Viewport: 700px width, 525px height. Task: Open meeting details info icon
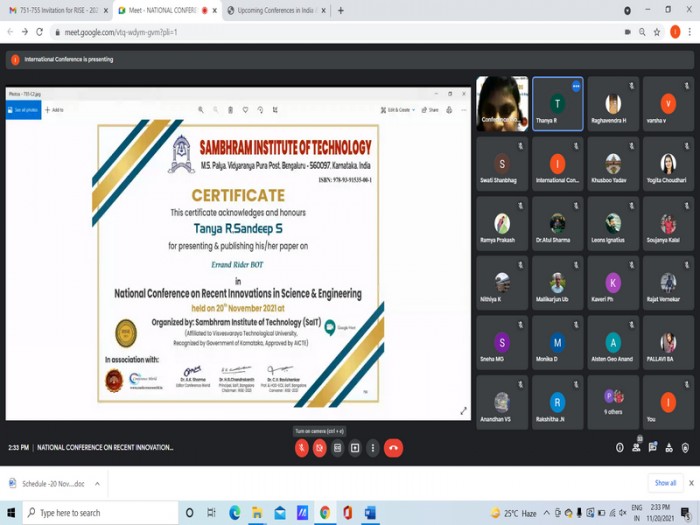tap(620, 448)
